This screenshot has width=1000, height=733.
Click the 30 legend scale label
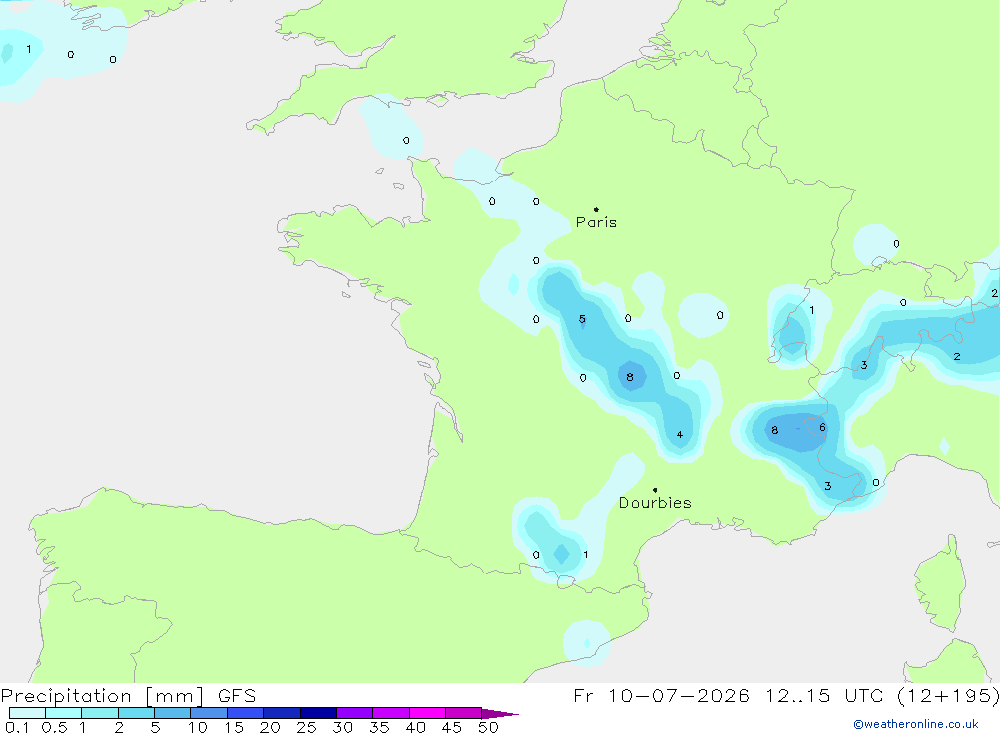click(x=343, y=727)
